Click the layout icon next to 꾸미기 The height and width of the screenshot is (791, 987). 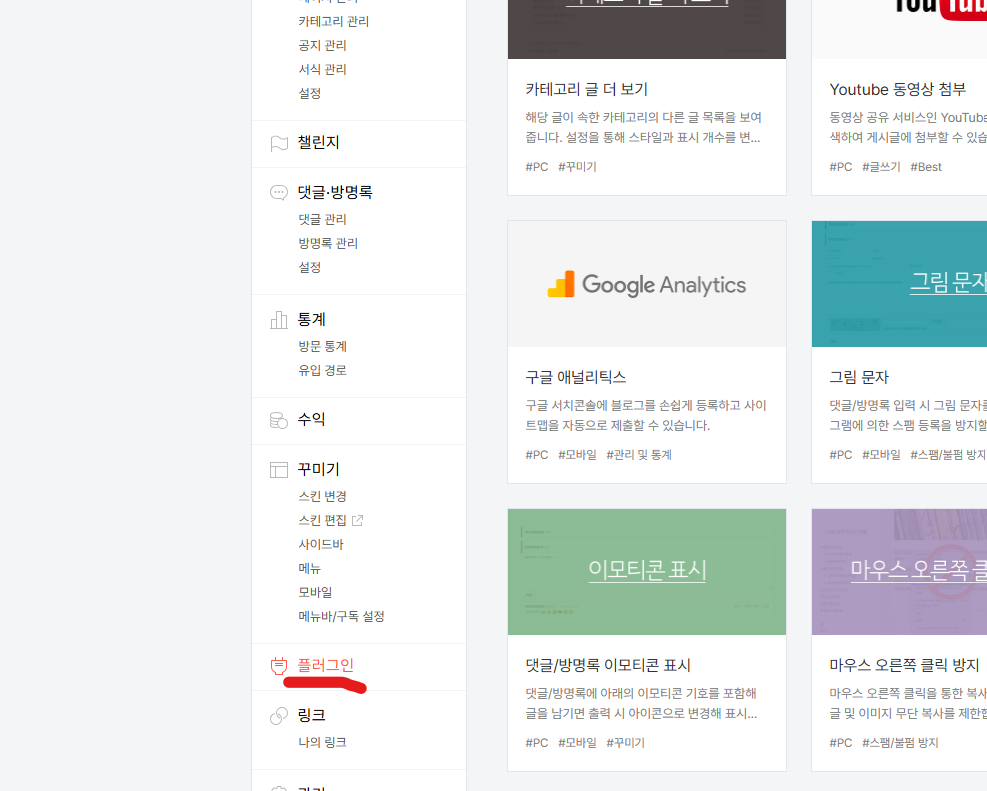[279, 469]
